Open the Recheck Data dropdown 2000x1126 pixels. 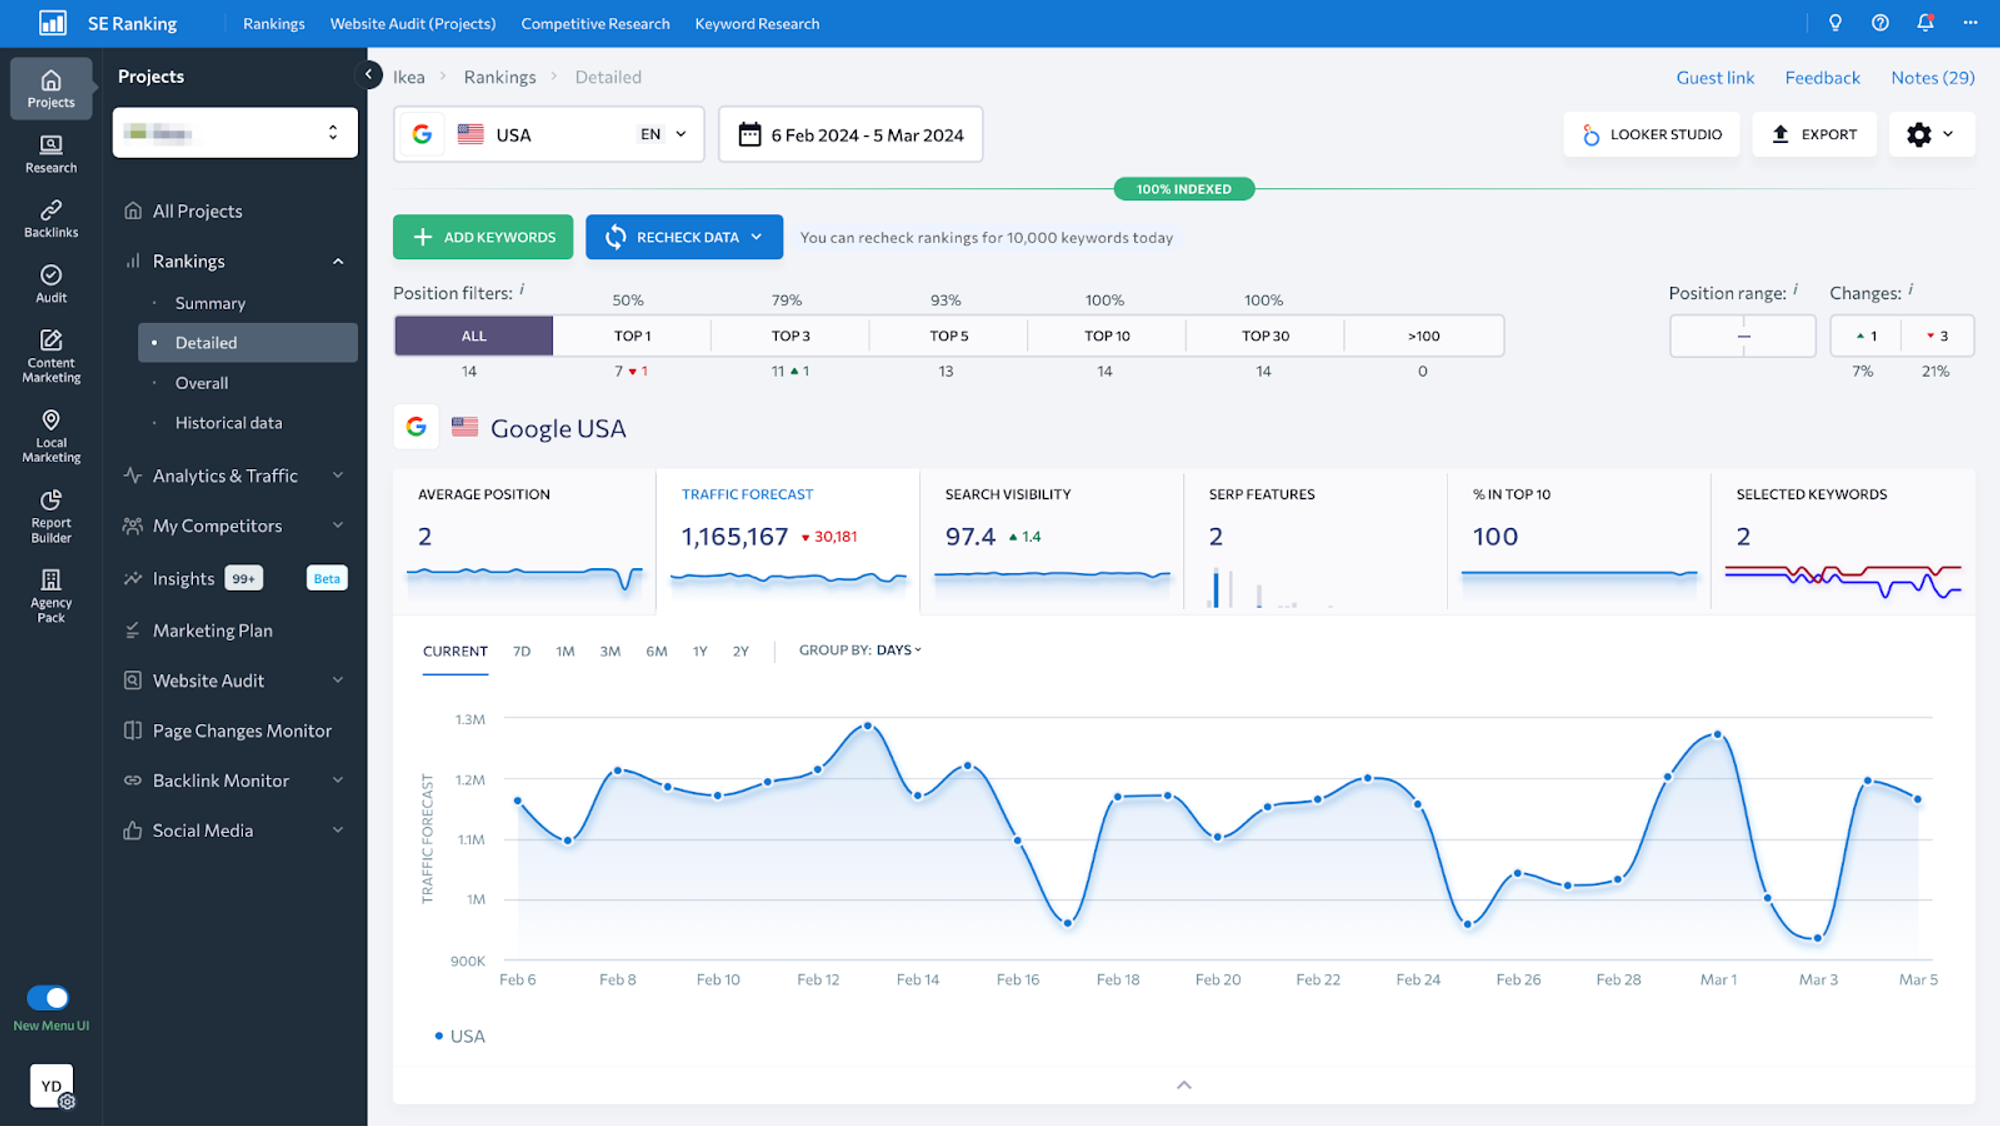pyautogui.click(x=756, y=237)
